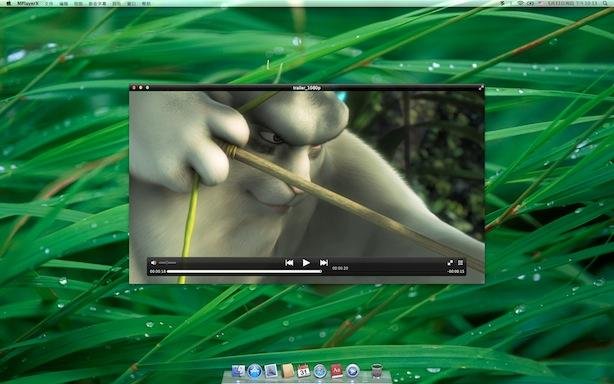Open Finder from the dock
614x384 pixels.
pyautogui.click(x=238, y=371)
